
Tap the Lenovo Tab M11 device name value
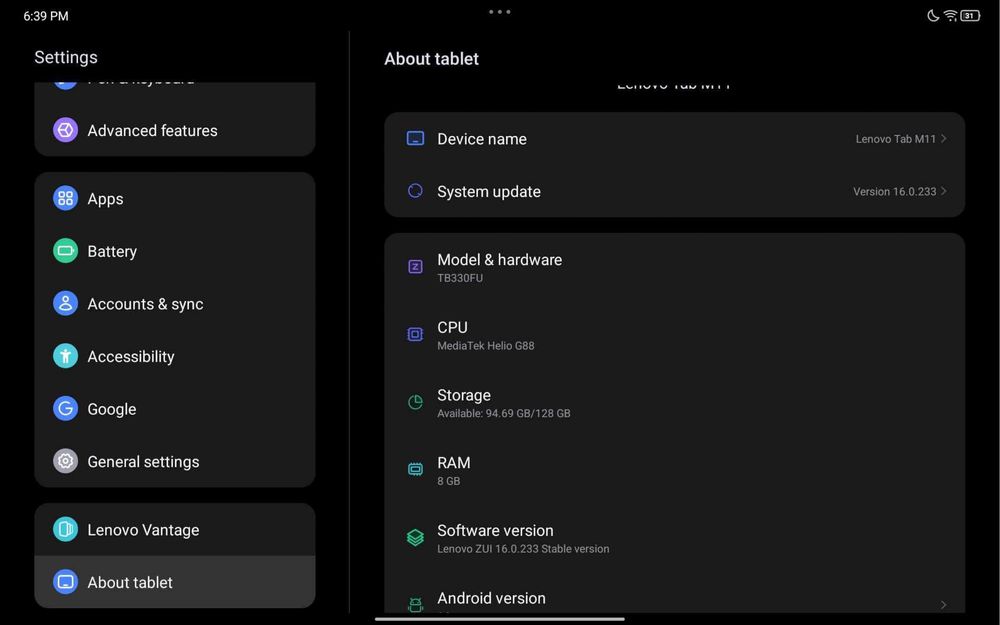tap(895, 139)
